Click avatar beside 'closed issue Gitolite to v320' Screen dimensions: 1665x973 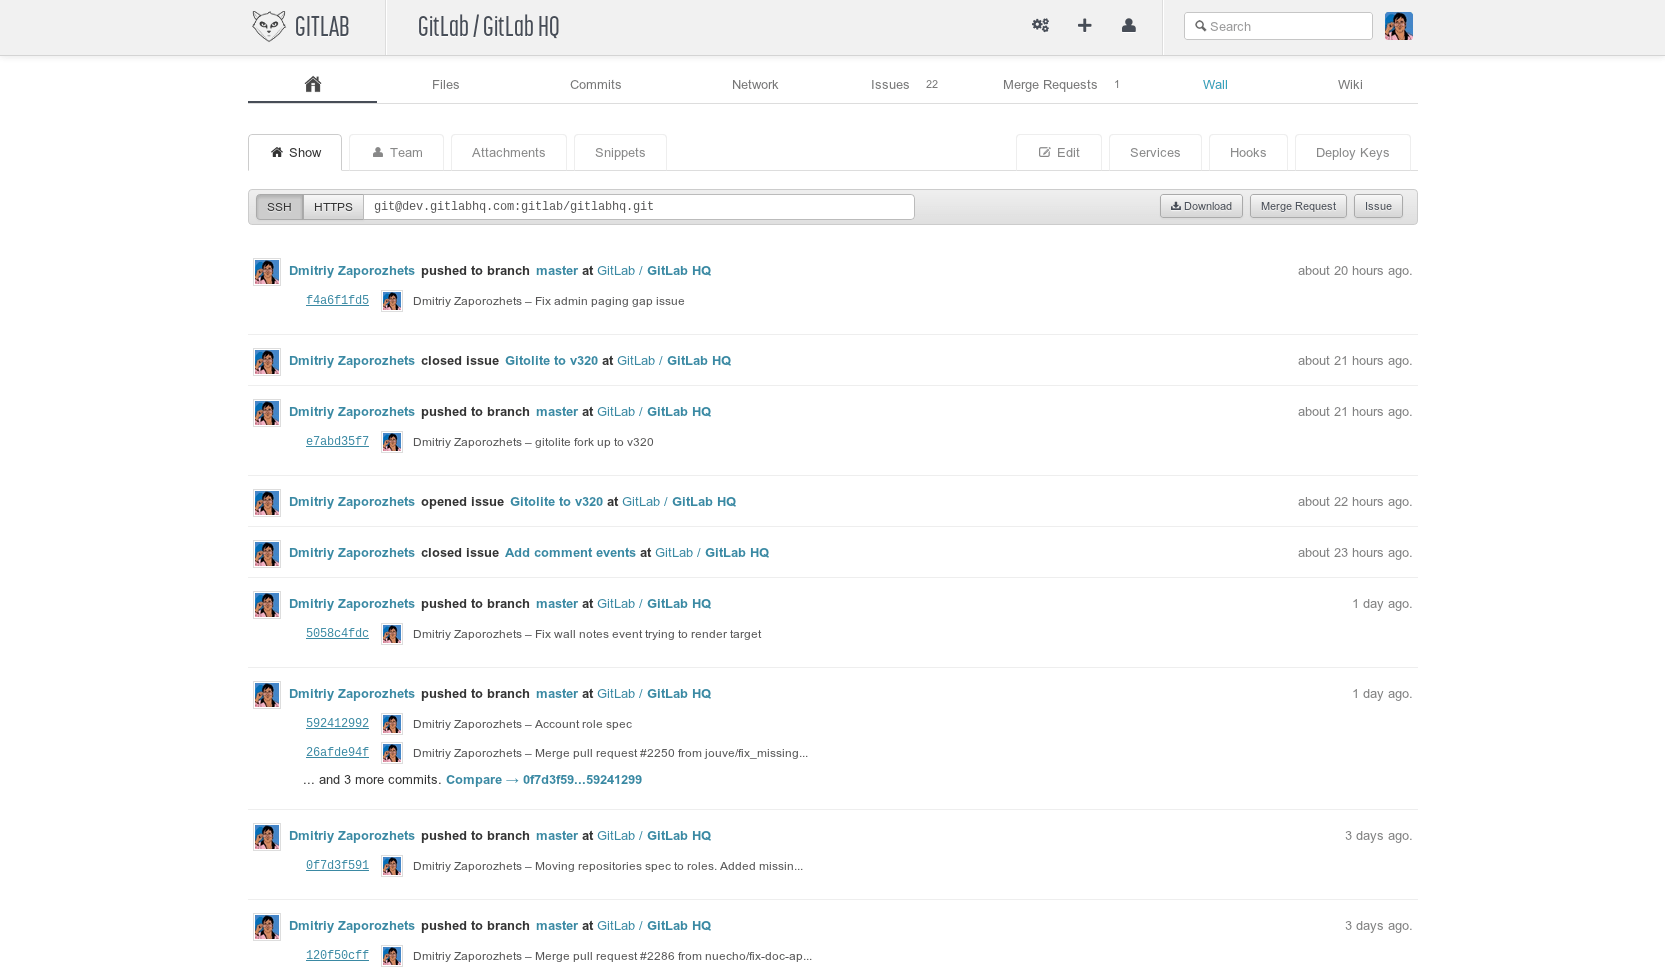point(267,362)
